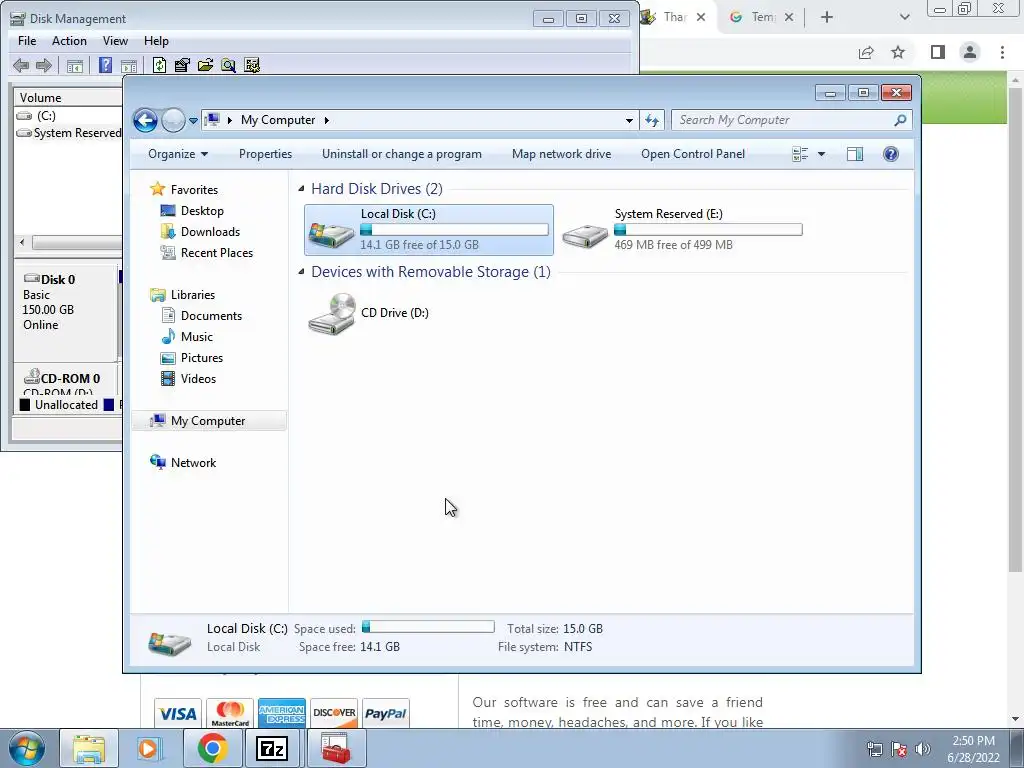Go back in the My Computer window
Screen dimensions: 1024x768
coord(145,120)
